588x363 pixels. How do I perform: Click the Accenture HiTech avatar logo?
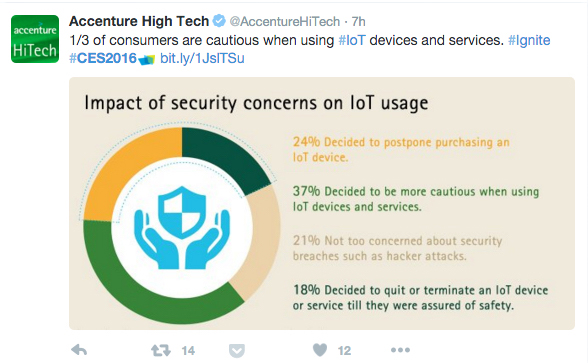click(x=35, y=39)
